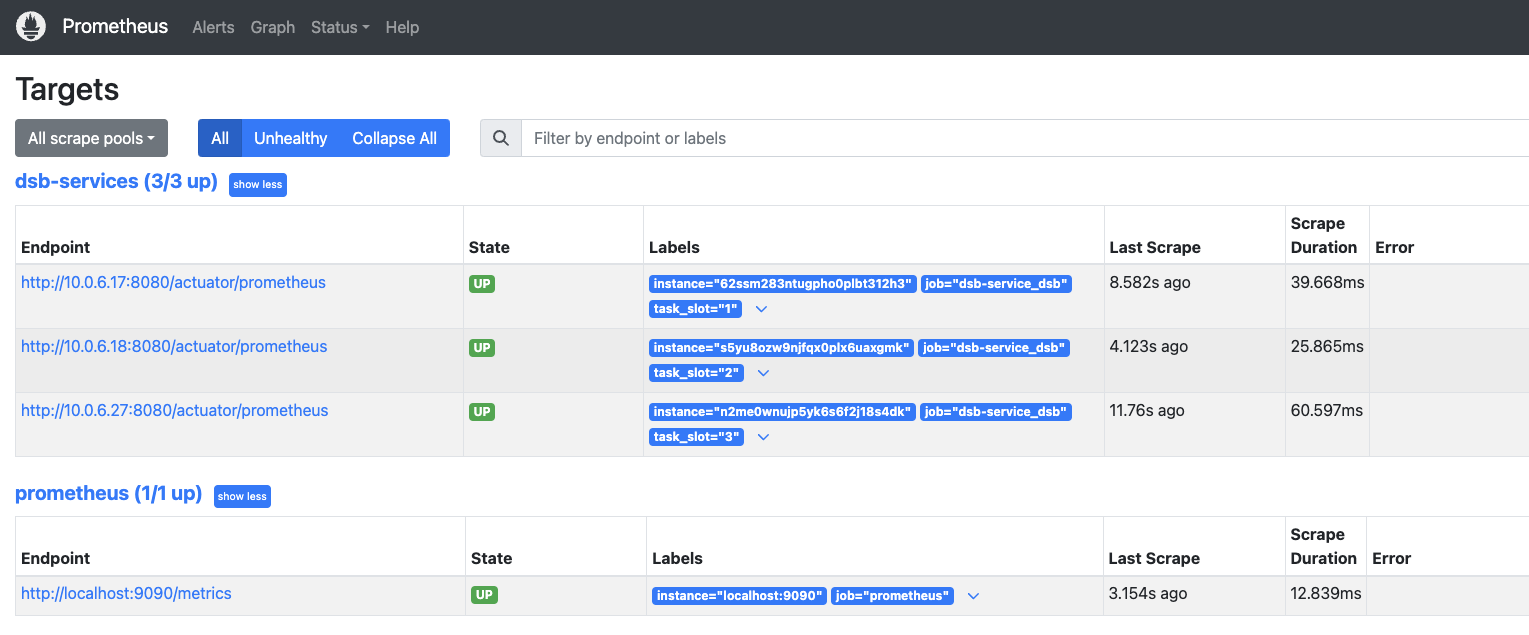The image size is (1529, 635).
Task: Focus the Filter by endpoint or labels field
Action: click(x=1020, y=138)
